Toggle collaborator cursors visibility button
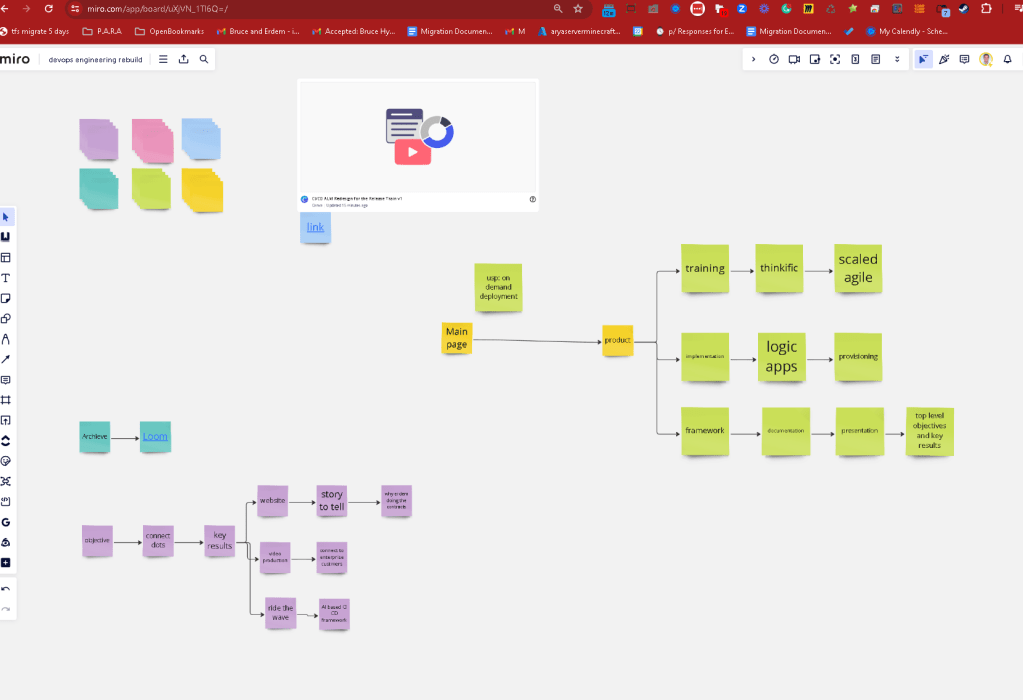The height and width of the screenshot is (700, 1023). tap(923, 59)
